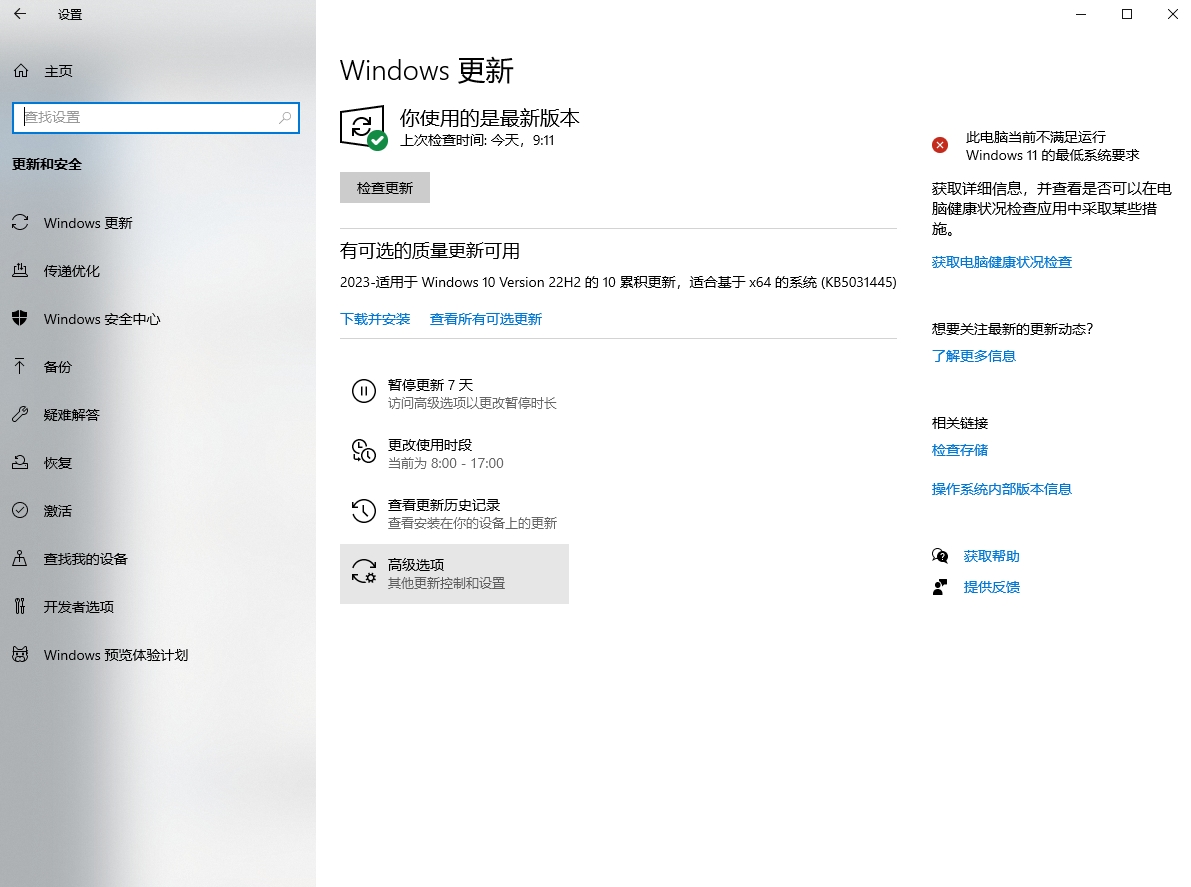
Task: Click the 获取帮助 chat bubble icon
Action: pyautogui.click(x=940, y=556)
